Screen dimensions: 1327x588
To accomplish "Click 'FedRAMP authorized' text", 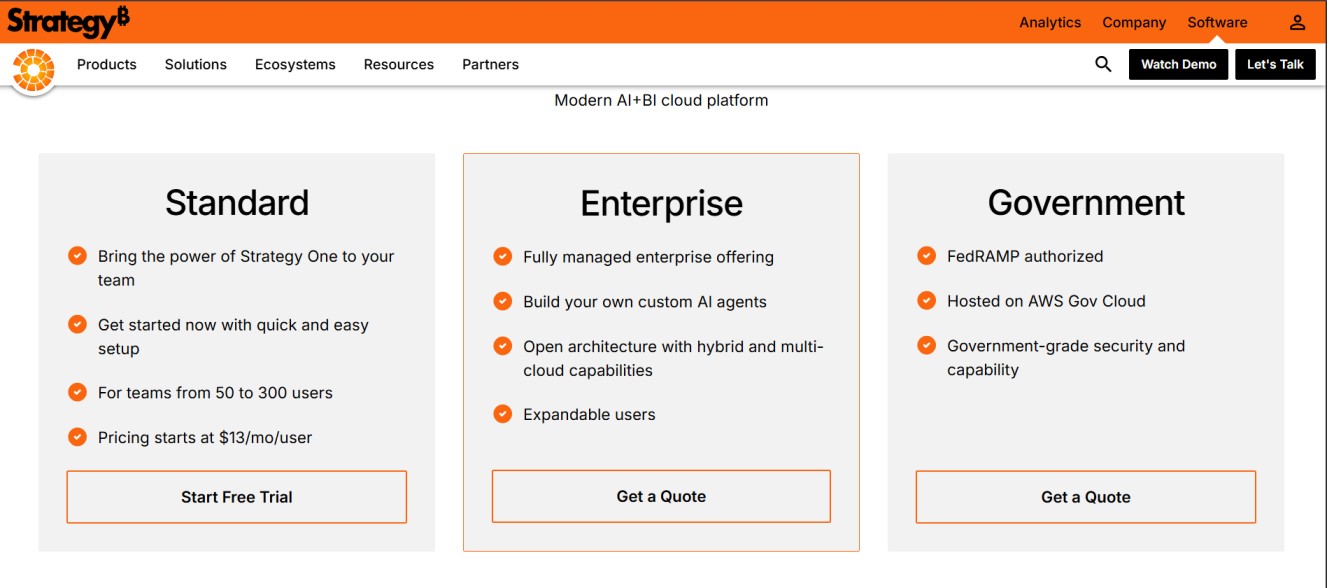I will tap(1025, 256).
